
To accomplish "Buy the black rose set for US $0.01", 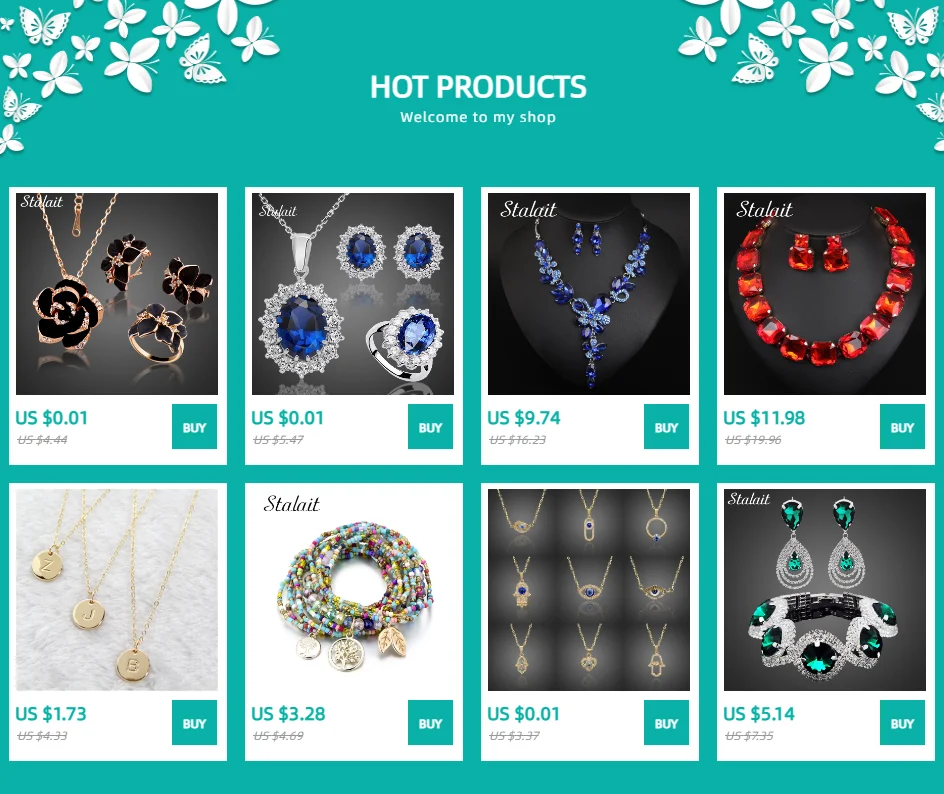I will (194, 427).
